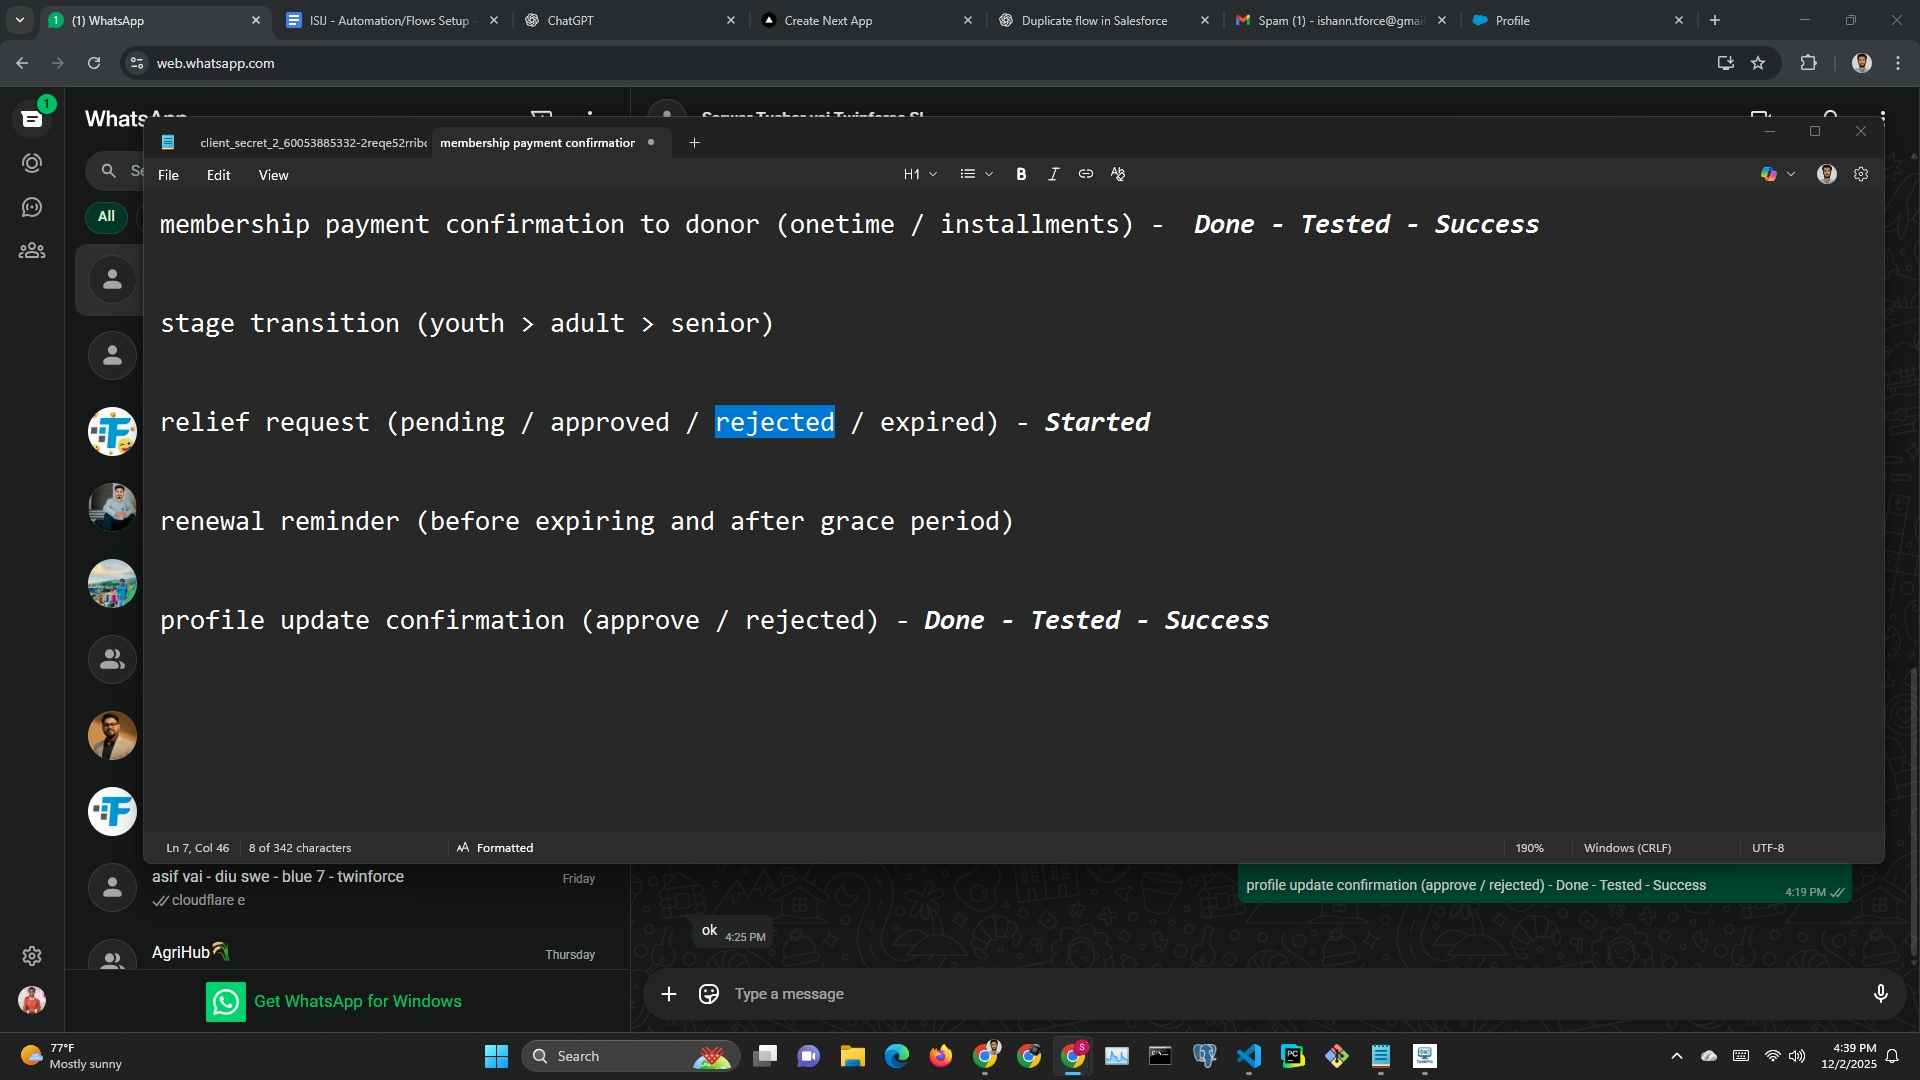Image resolution: width=1920 pixels, height=1080 pixels.
Task: Click the voice message microphone icon
Action: tap(1880, 994)
